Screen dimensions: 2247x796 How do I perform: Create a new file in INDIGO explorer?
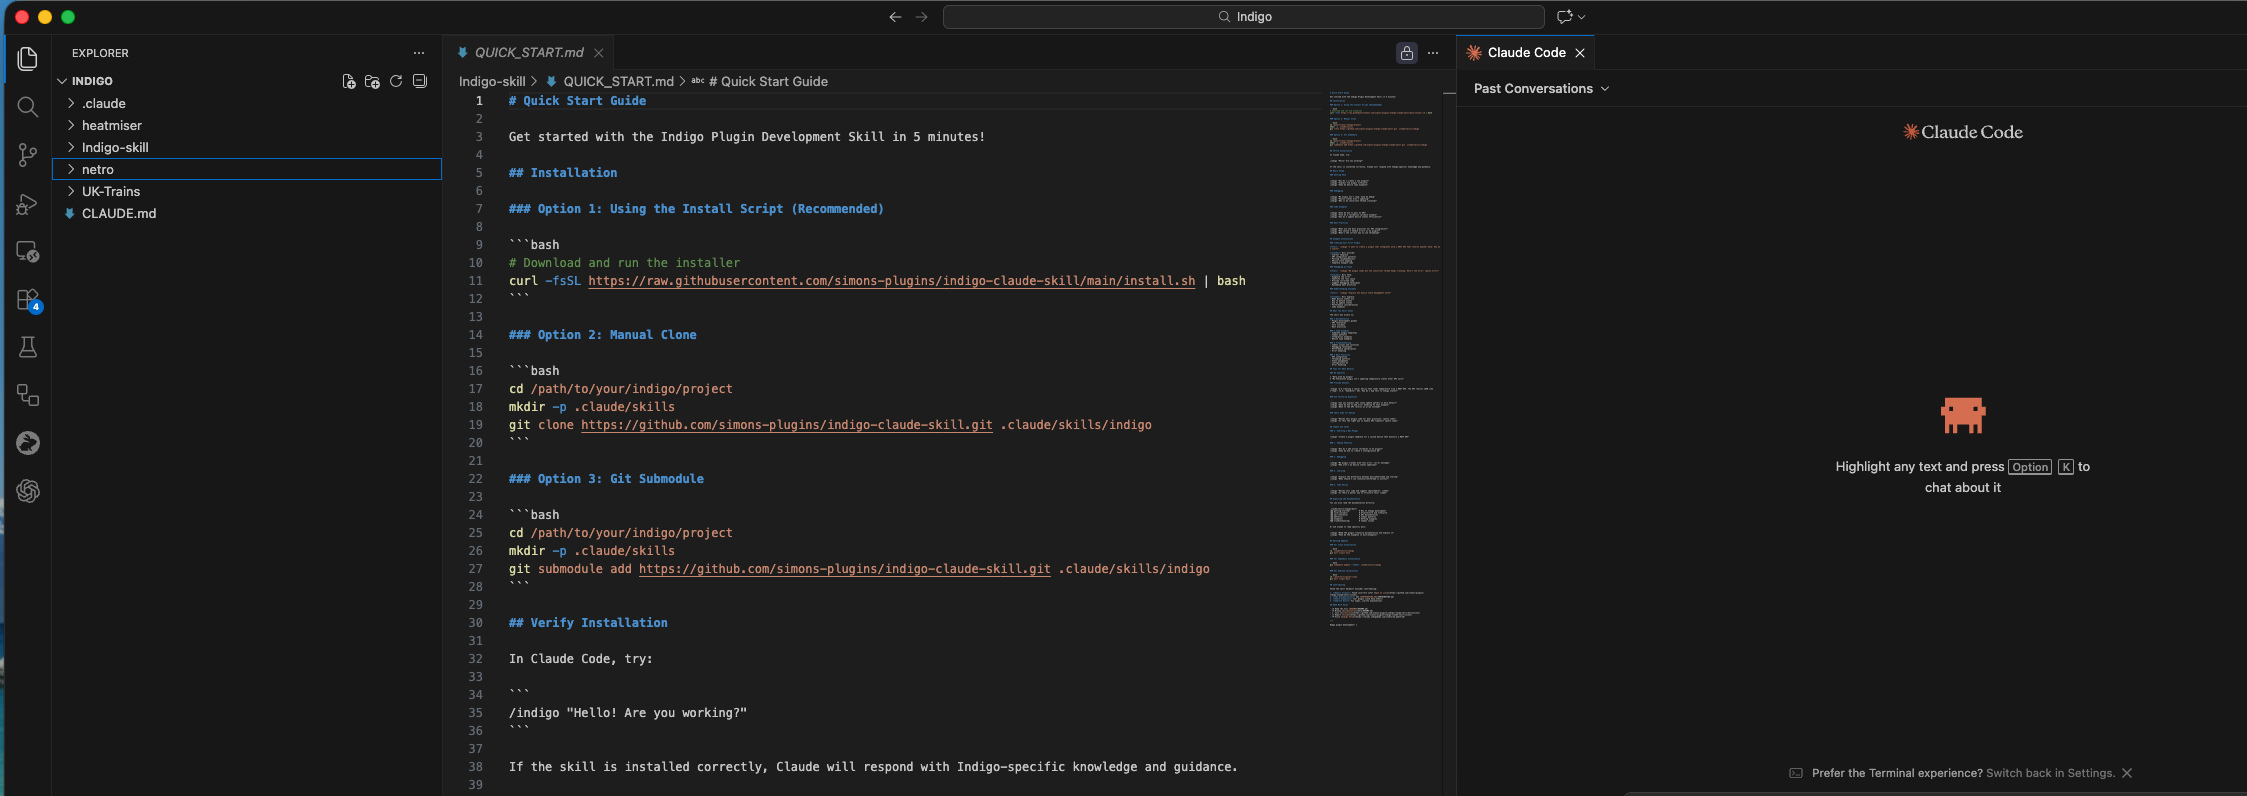(x=348, y=81)
